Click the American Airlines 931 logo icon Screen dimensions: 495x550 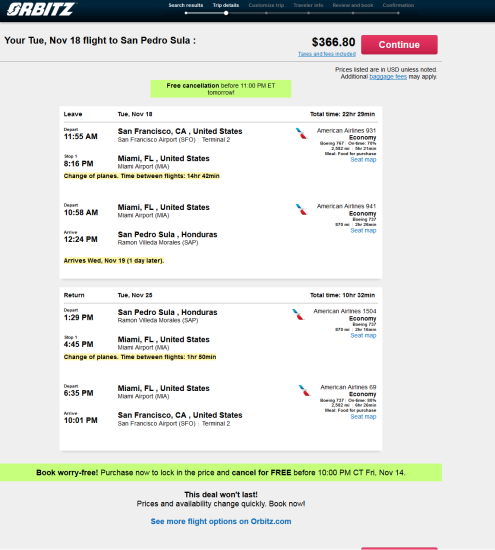[x=301, y=133]
